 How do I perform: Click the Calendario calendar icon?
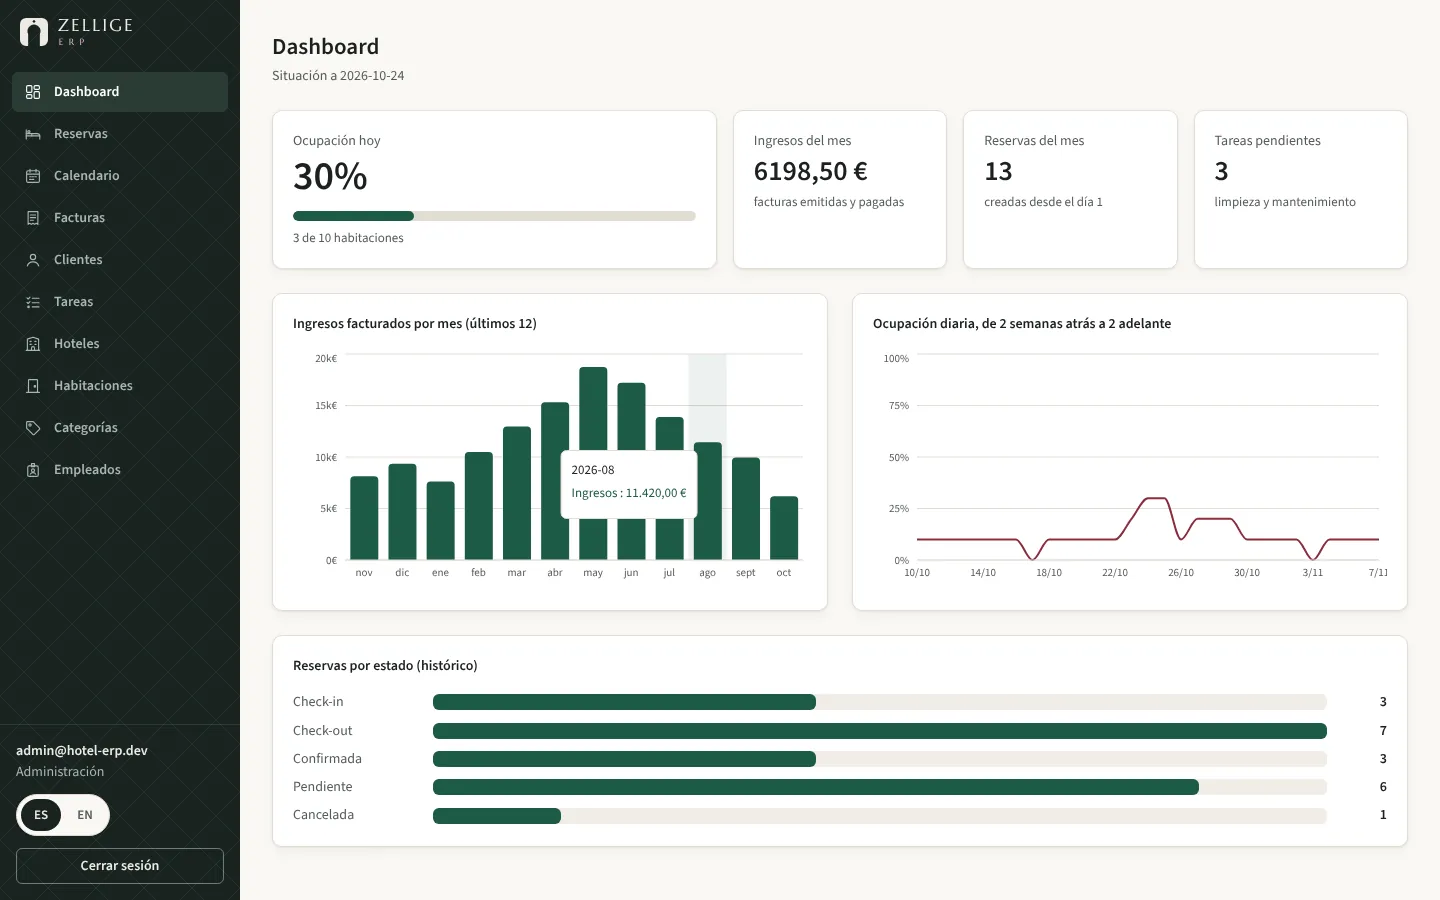pos(33,176)
